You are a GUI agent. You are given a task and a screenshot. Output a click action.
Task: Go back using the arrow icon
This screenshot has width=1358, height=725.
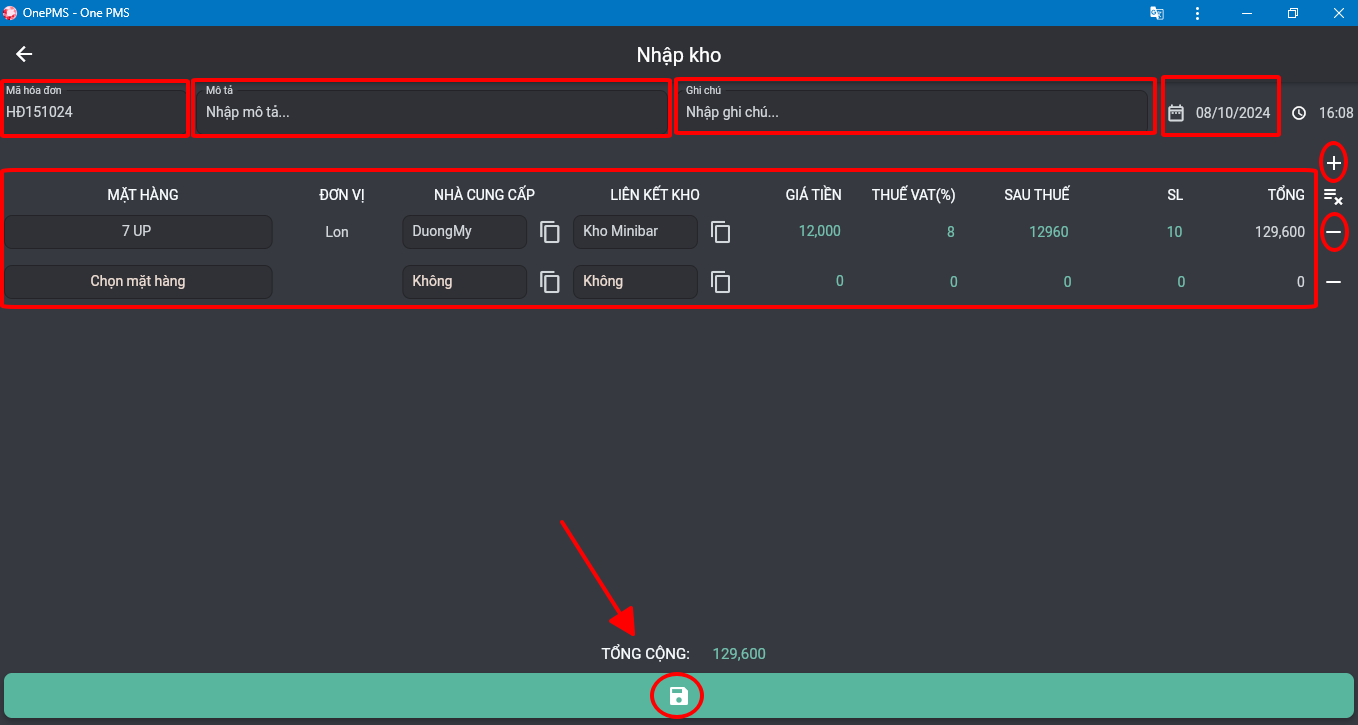(x=24, y=54)
